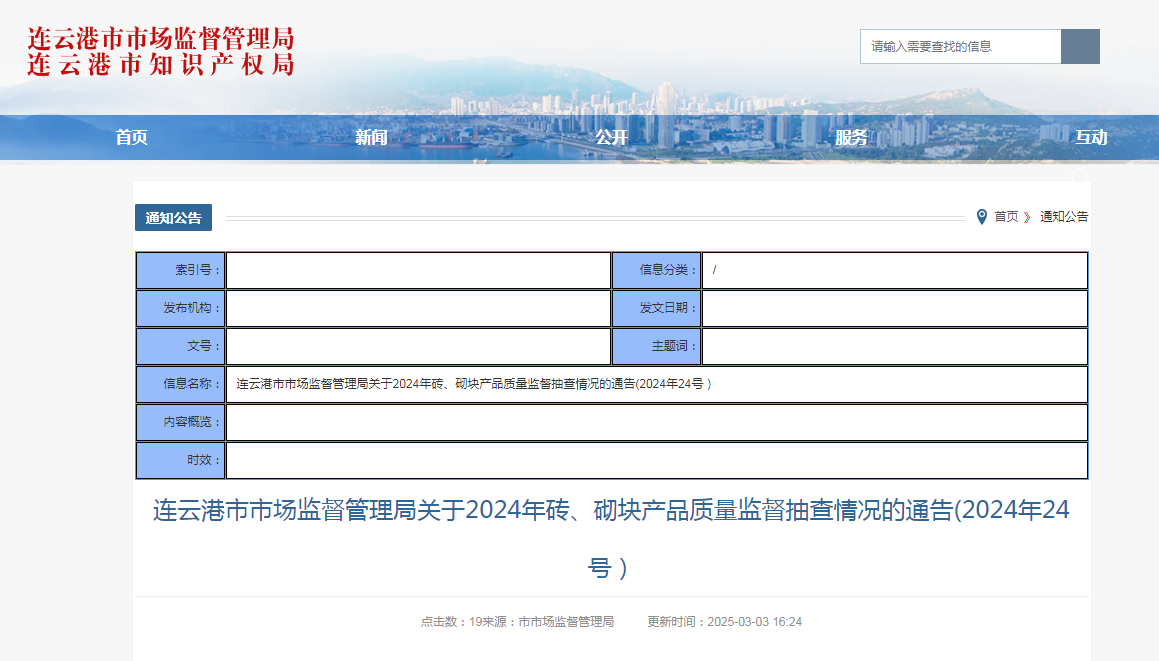Click the blue 通知公告 section tab
Screen dimensions: 1159x661
pos(173,218)
